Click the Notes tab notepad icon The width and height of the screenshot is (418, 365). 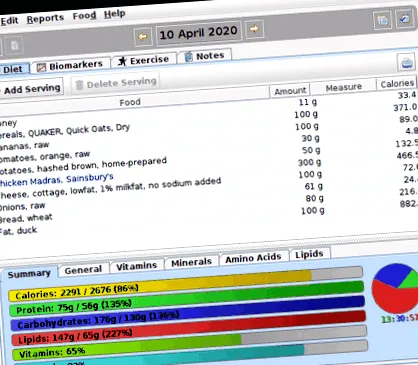[x=189, y=56]
